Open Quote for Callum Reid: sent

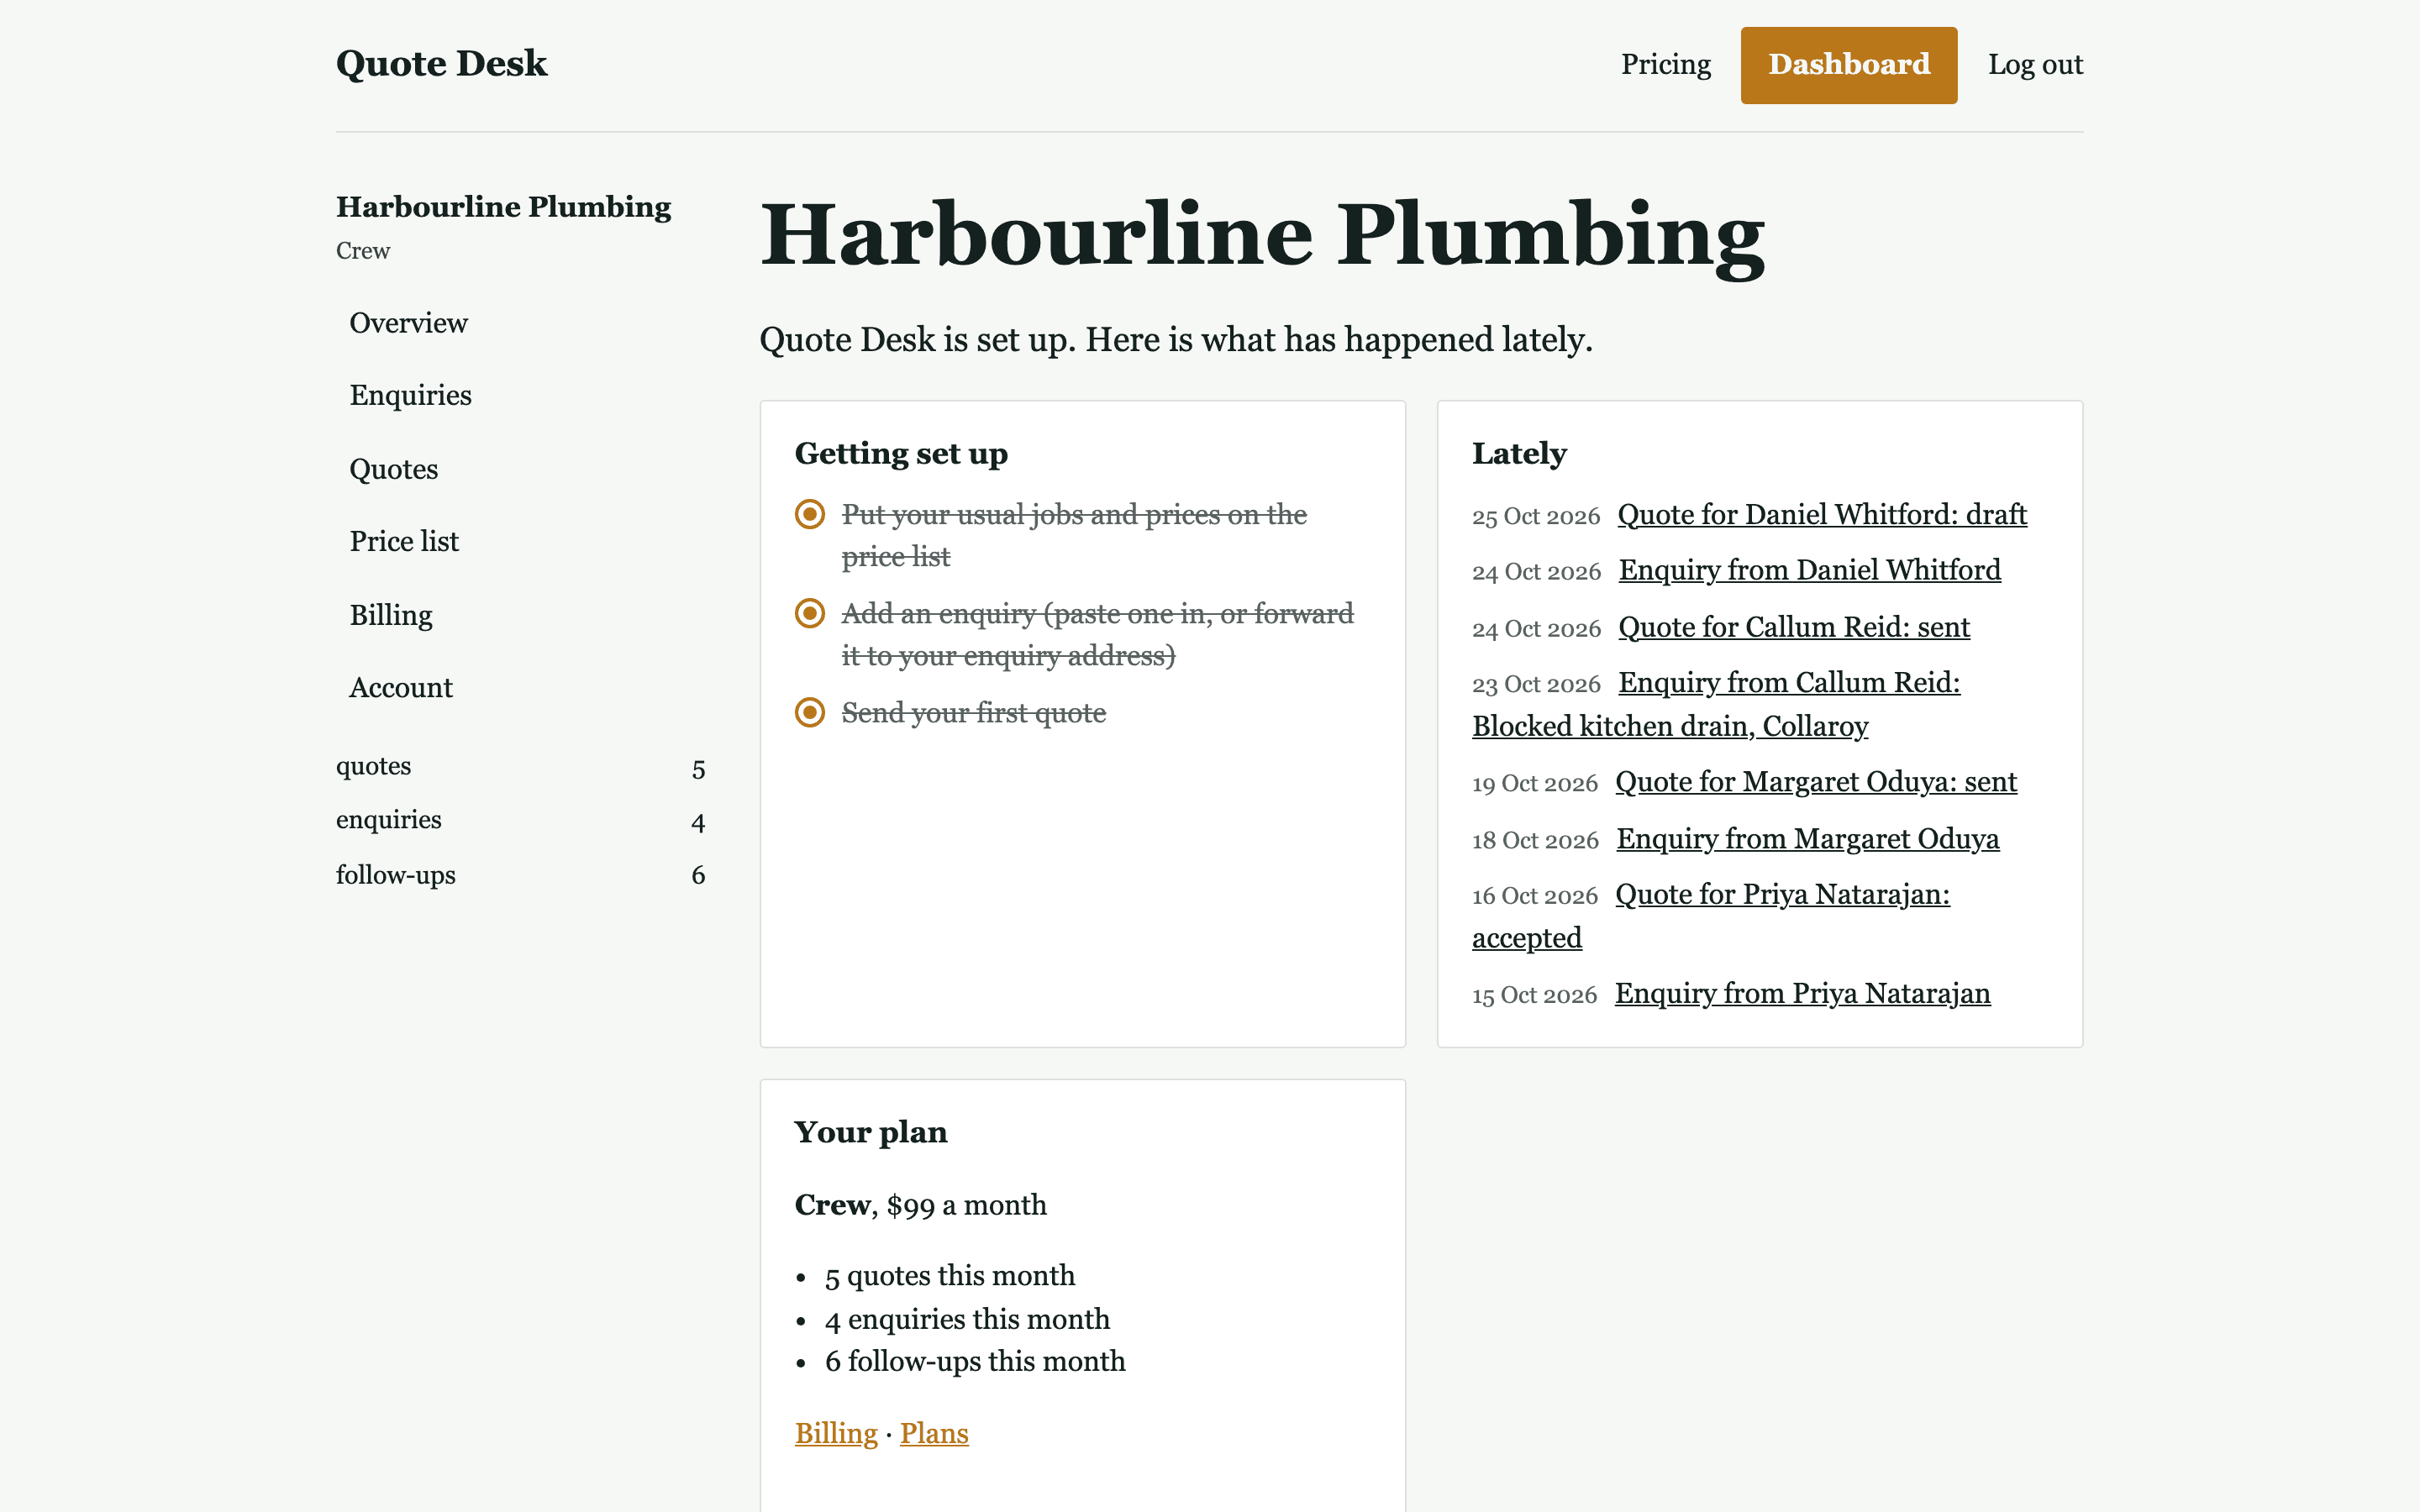[1793, 627]
